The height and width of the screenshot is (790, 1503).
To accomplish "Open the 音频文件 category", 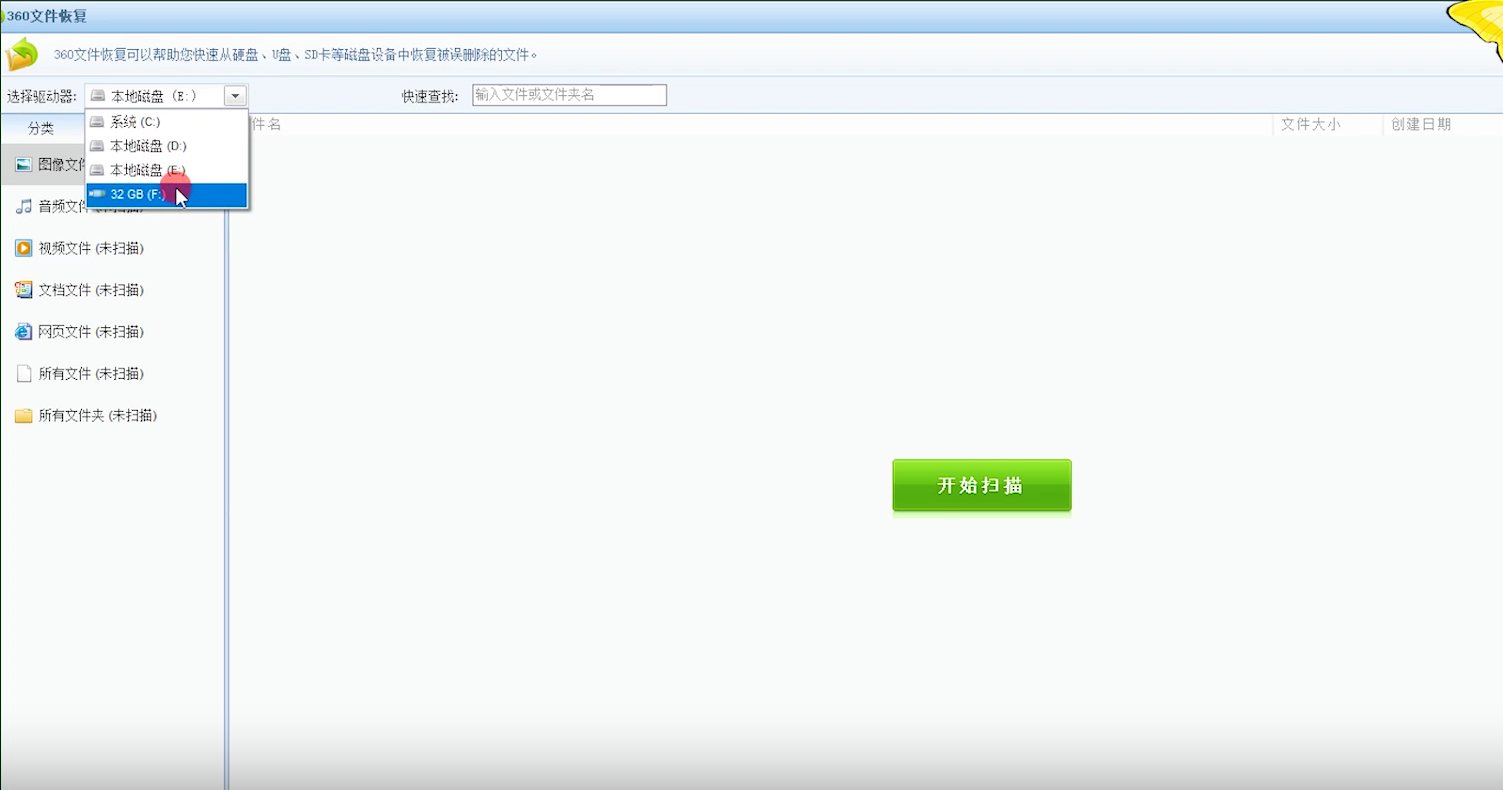I will coord(112,206).
